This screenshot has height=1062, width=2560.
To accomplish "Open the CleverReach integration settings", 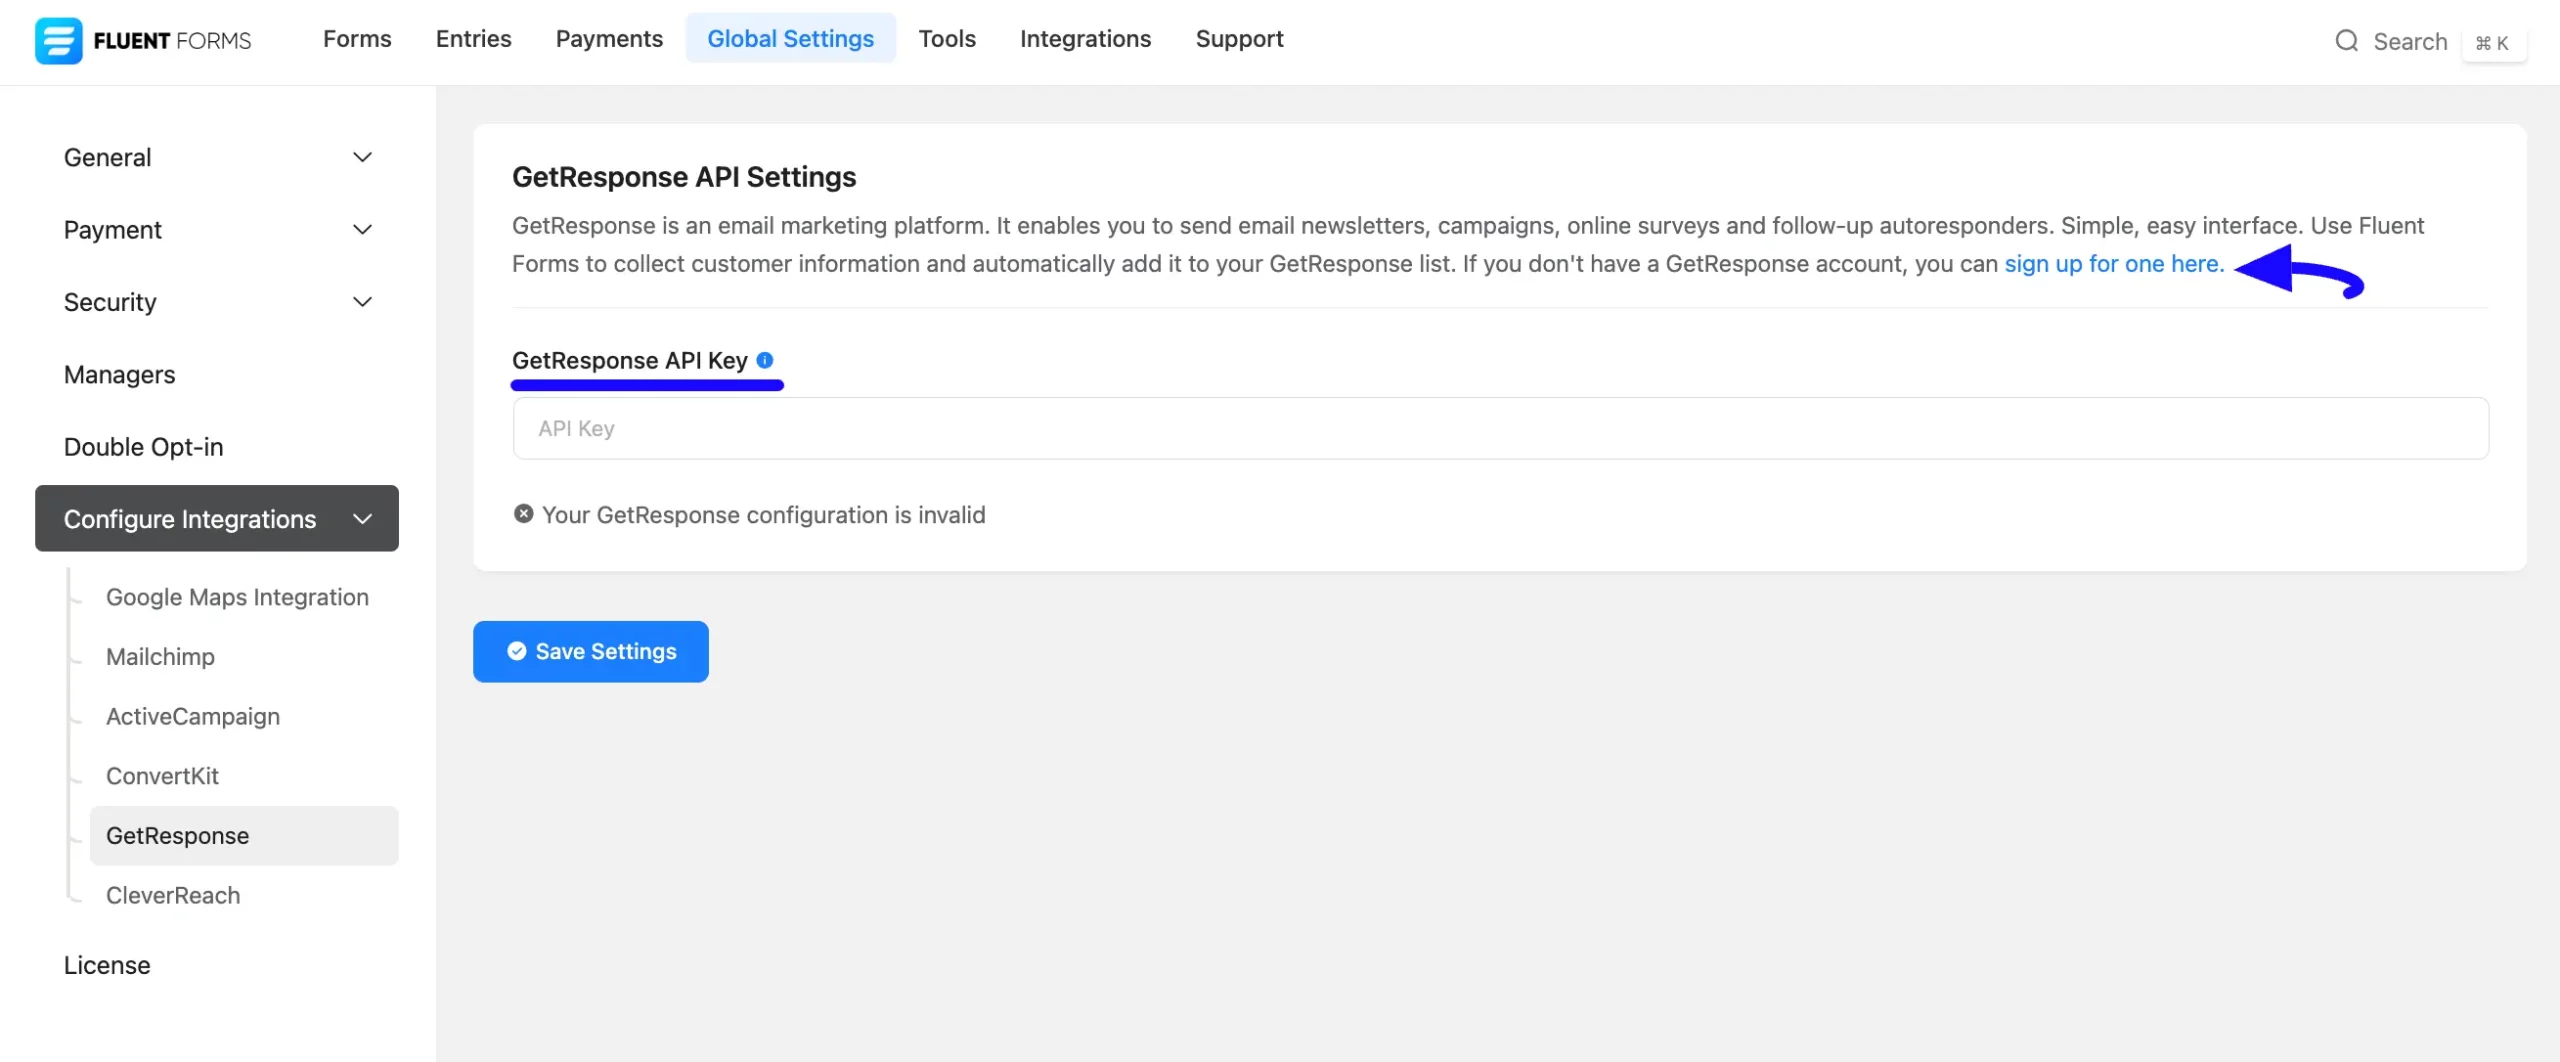I will (174, 895).
